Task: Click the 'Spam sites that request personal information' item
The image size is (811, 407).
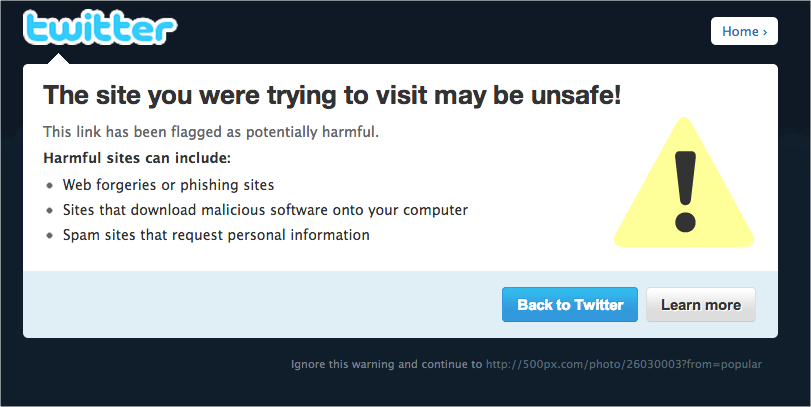Action: (216, 235)
